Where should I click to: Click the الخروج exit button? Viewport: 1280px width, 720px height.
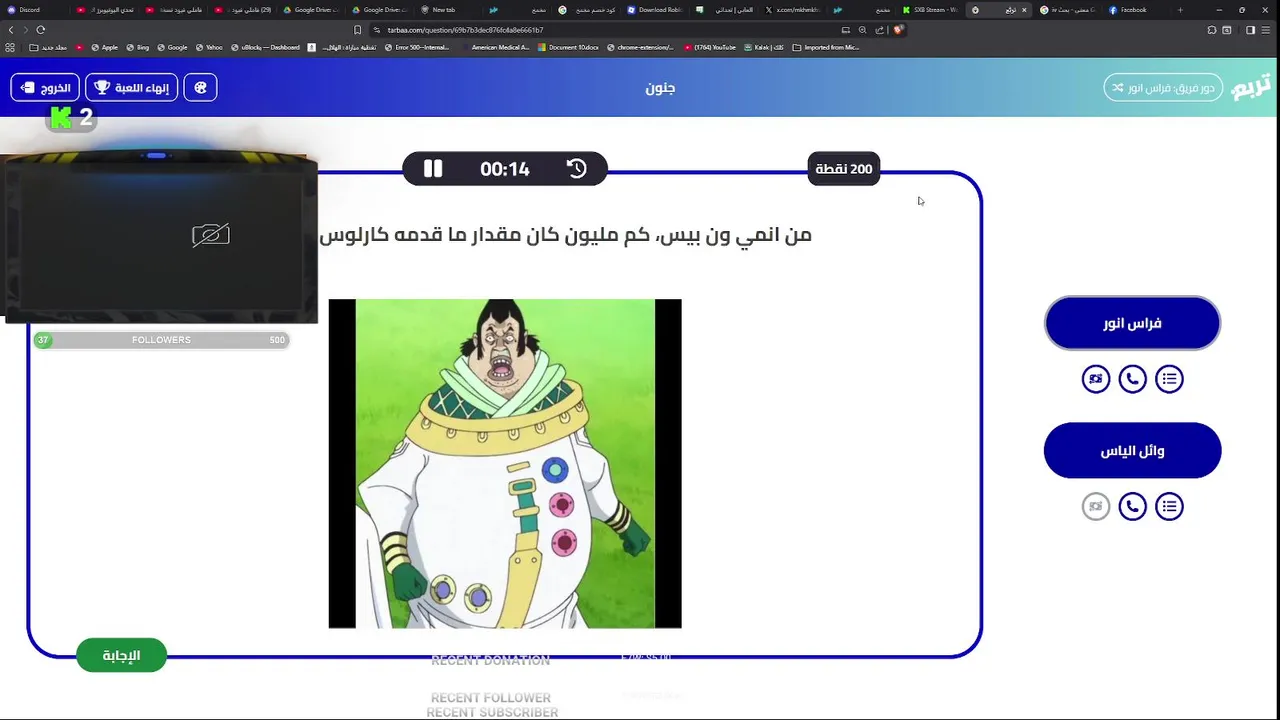pos(45,88)
